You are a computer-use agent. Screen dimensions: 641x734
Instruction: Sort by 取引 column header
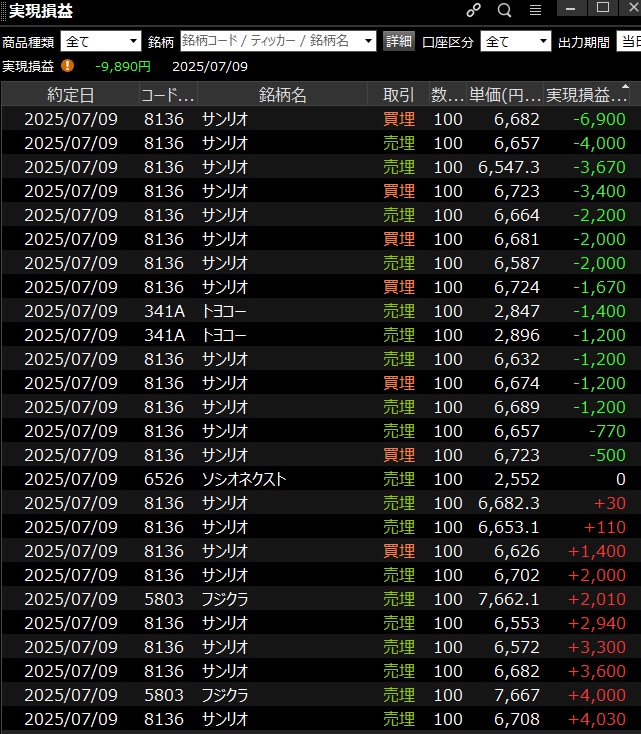pos(398,95)
